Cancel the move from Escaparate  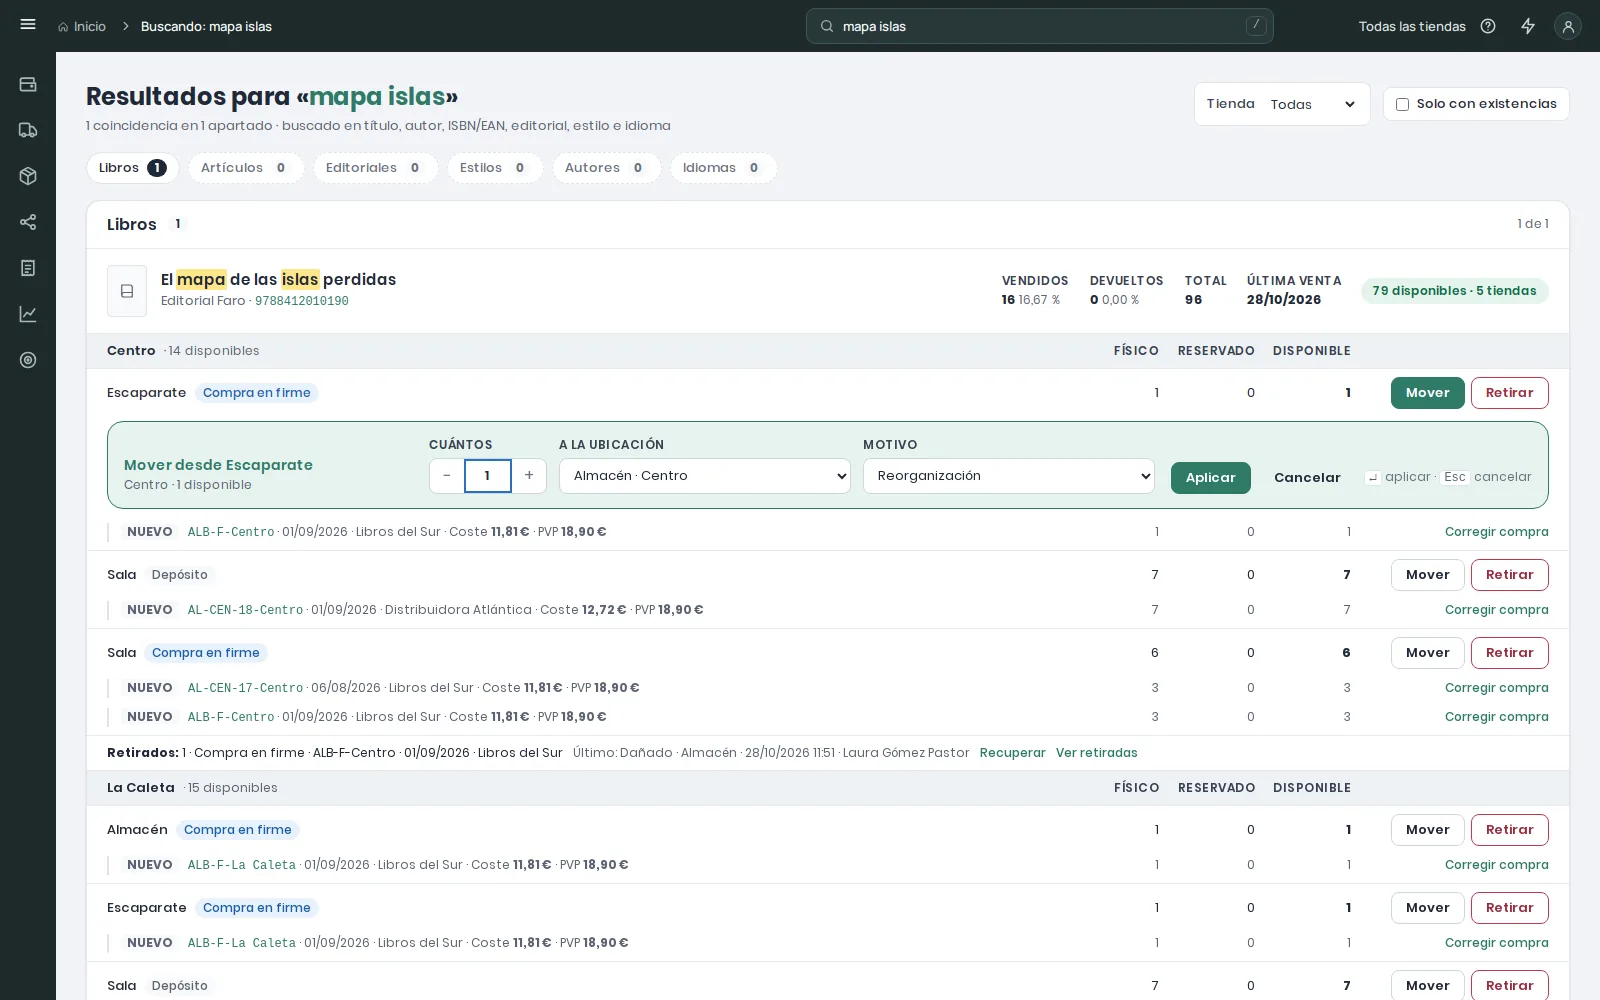point(1307,478)
